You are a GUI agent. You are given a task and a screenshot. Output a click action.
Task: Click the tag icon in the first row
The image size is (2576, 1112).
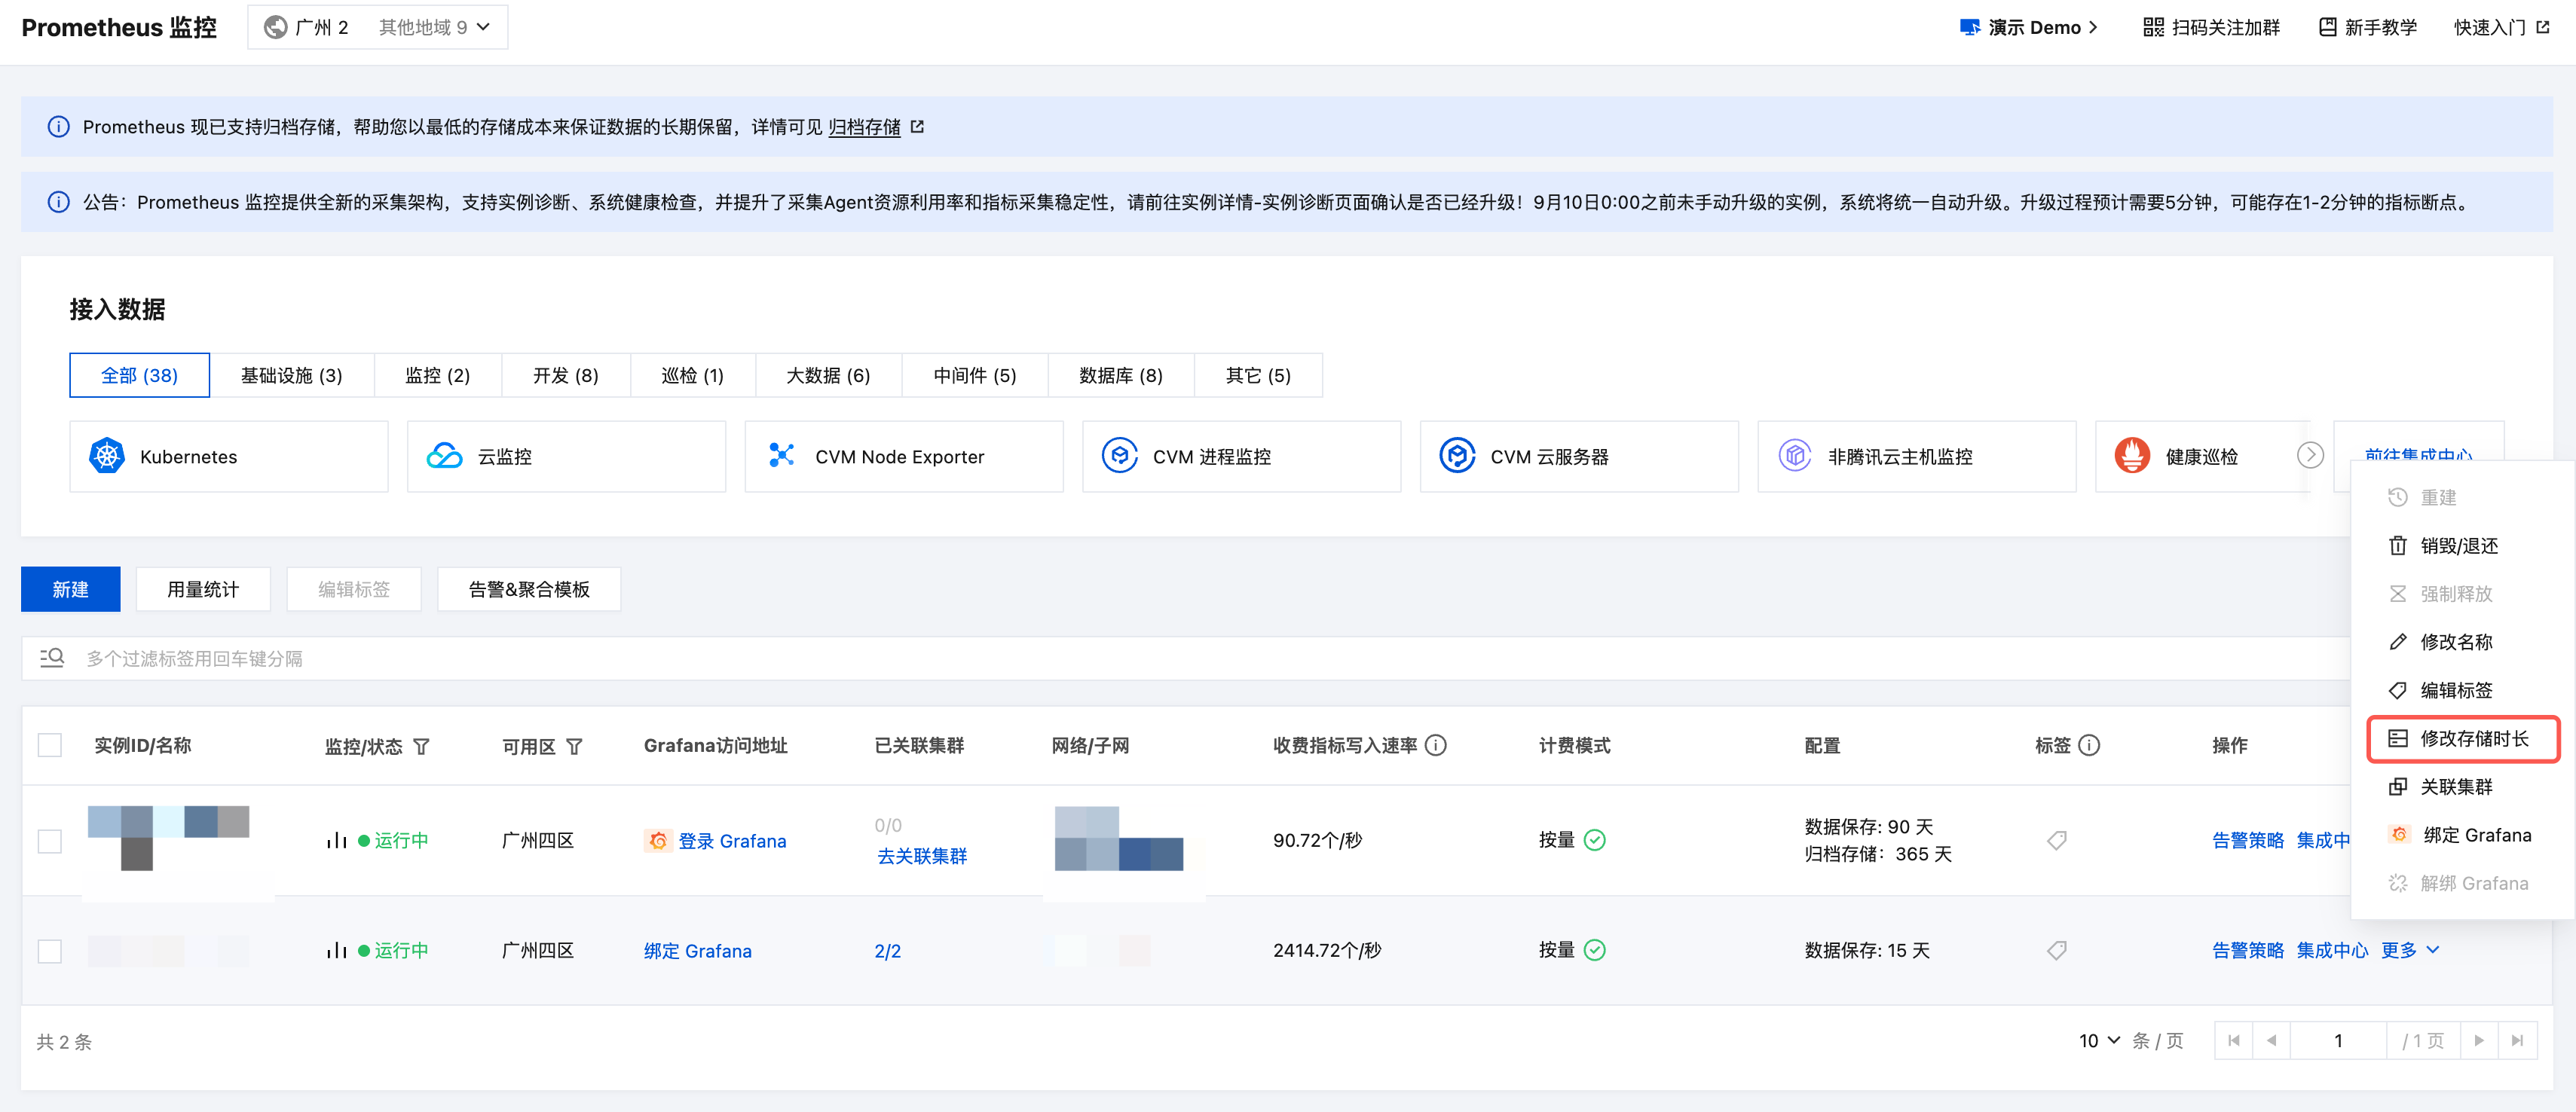[x=2056, y=840]
